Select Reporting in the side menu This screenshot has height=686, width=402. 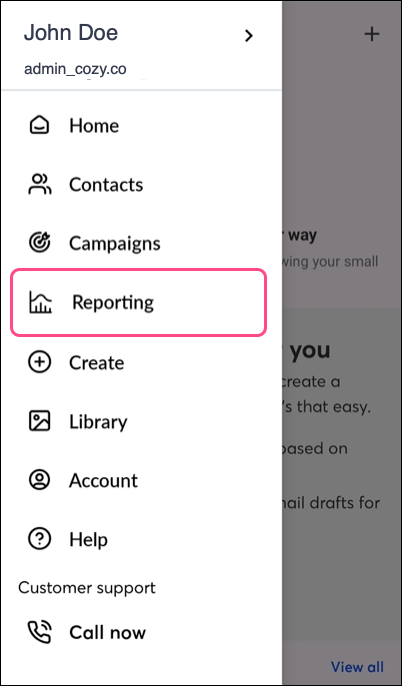(138, 302)
